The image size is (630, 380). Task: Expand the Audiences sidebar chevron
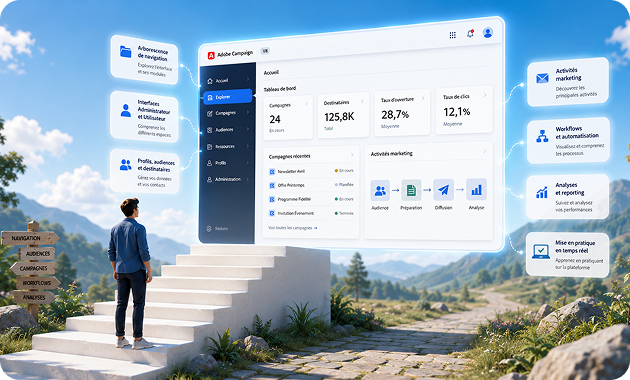point(248,129)
